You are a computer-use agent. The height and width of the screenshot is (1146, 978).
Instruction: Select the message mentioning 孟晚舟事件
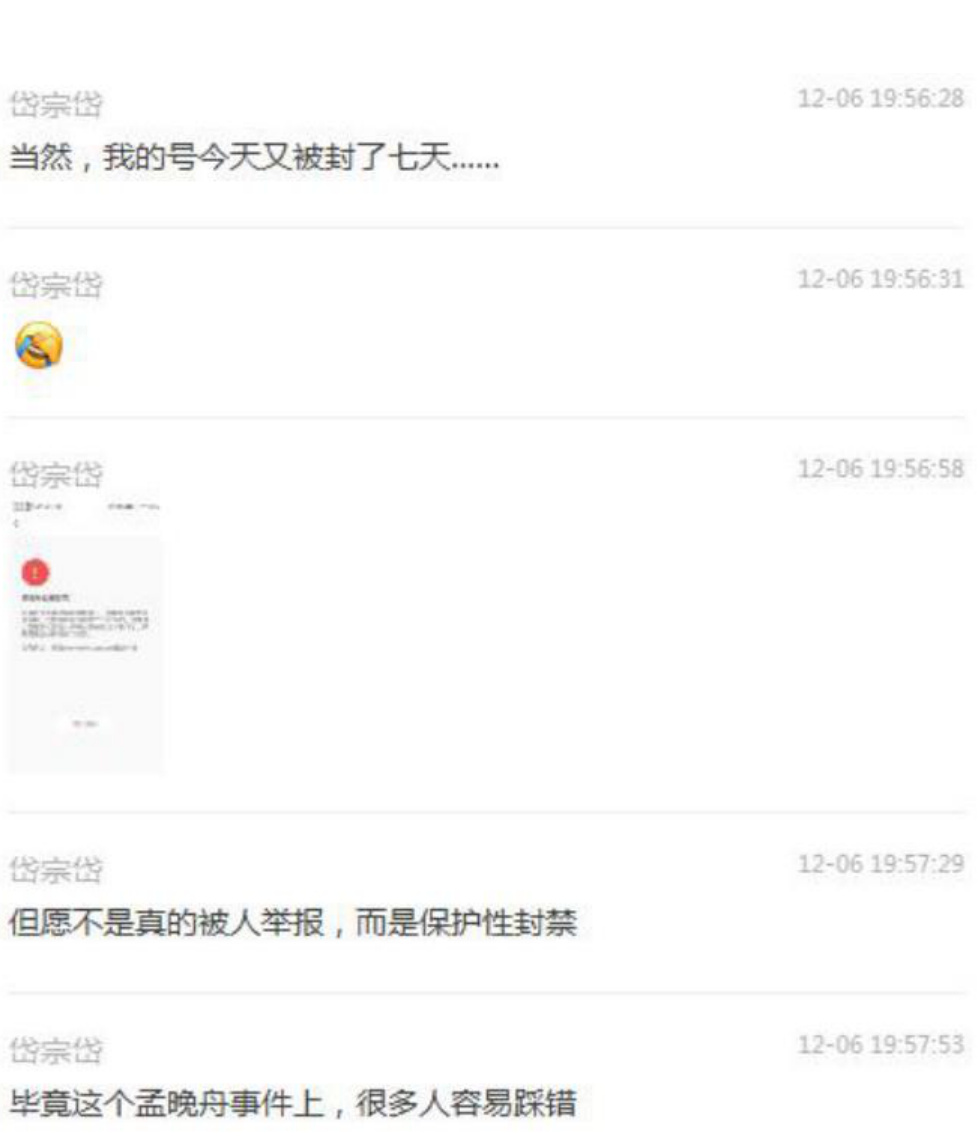click(x=293, y=1104)
